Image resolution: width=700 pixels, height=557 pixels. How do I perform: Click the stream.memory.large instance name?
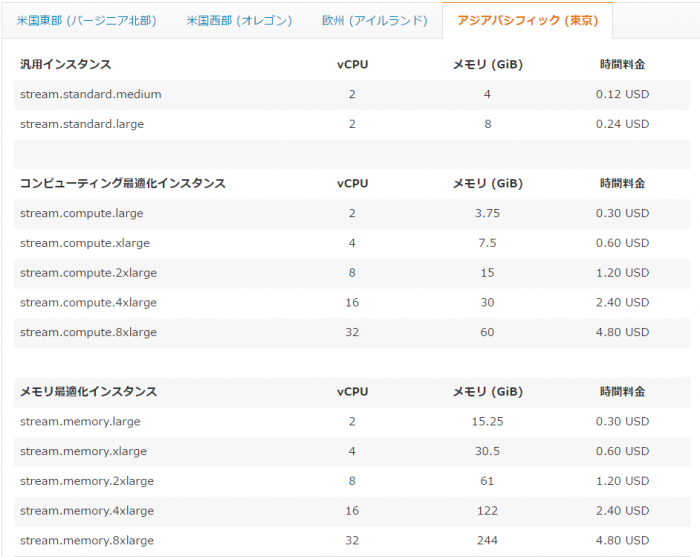tap(80, 422)
